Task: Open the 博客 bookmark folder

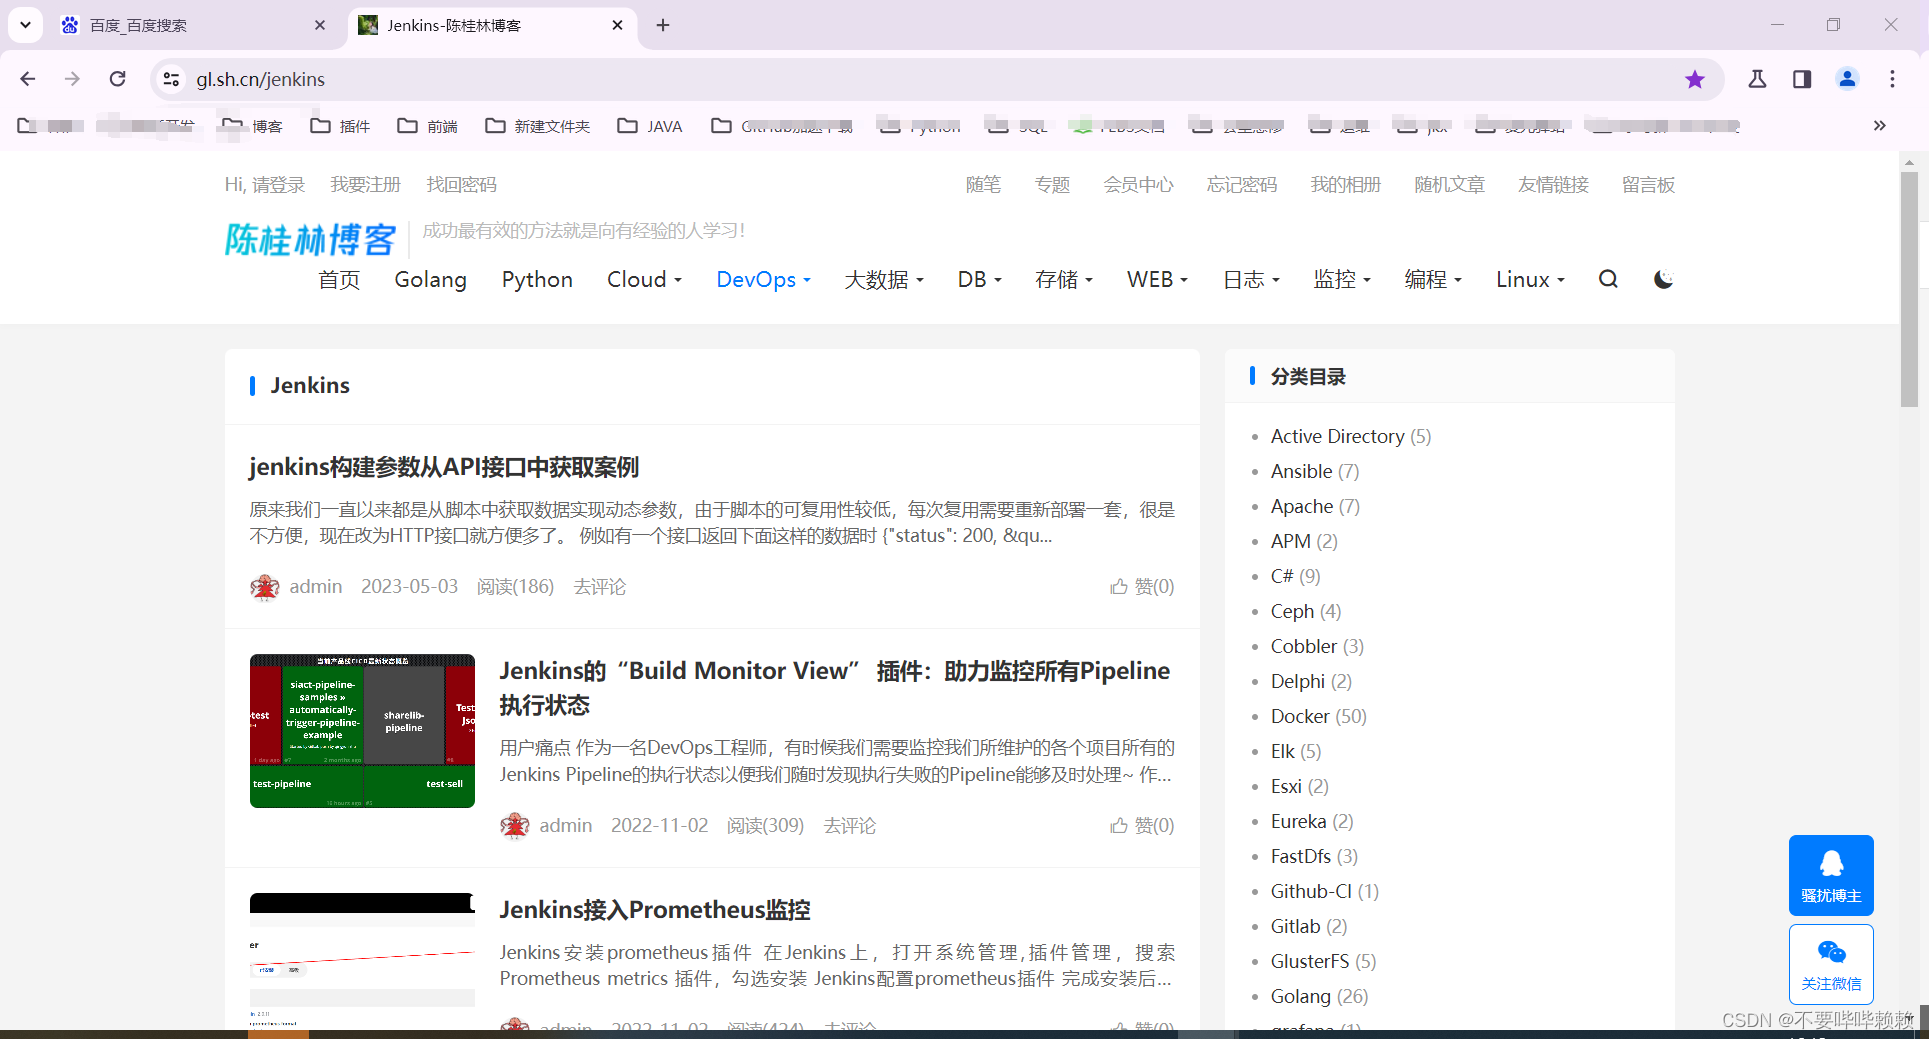Action: click(x=252, y=126)
